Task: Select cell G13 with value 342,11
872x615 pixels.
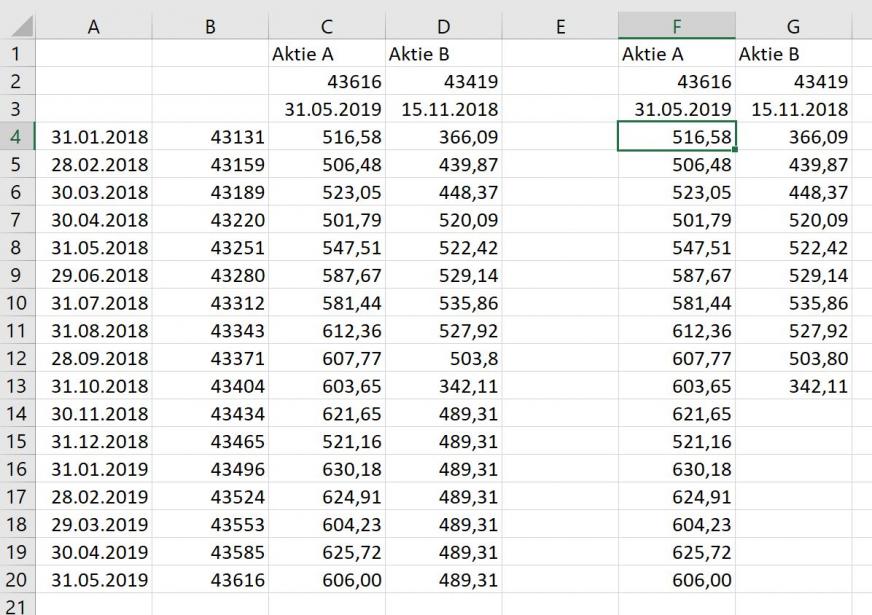Action: coord(794,386)
